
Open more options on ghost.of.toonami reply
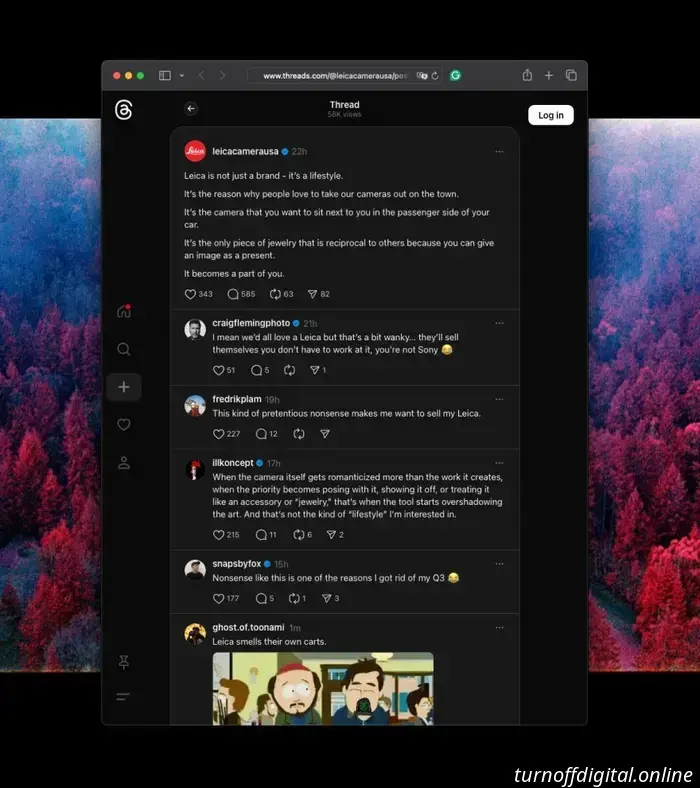(x=499, y=627)
